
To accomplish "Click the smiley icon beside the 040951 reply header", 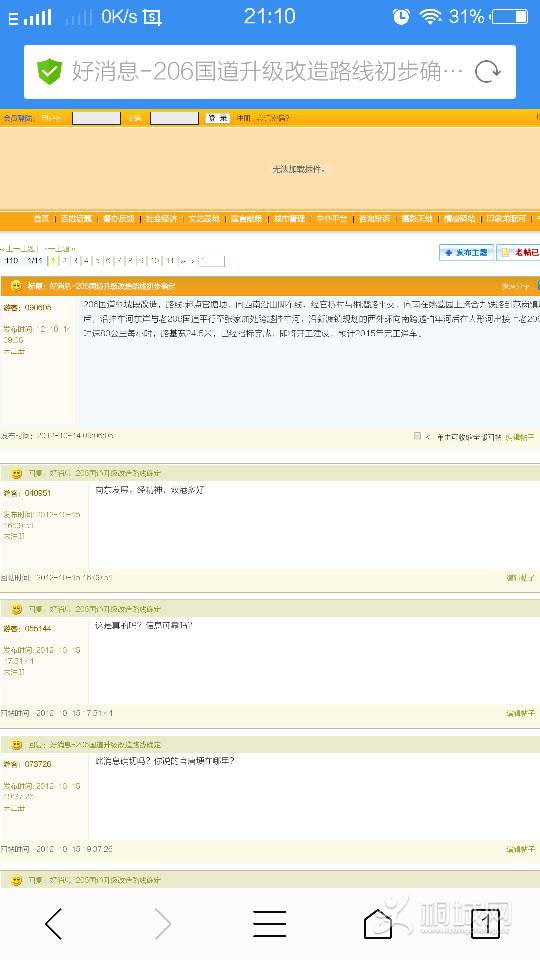I will tap(17, 473).
